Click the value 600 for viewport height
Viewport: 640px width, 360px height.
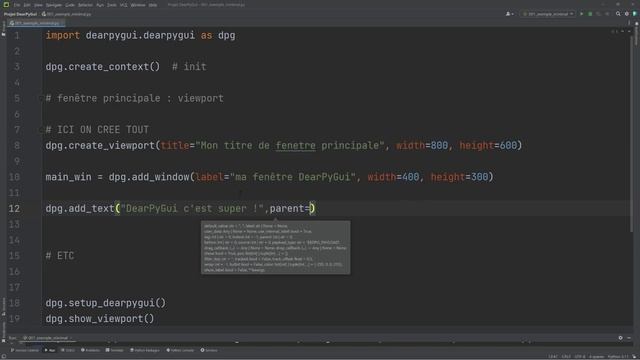[508, 146]
